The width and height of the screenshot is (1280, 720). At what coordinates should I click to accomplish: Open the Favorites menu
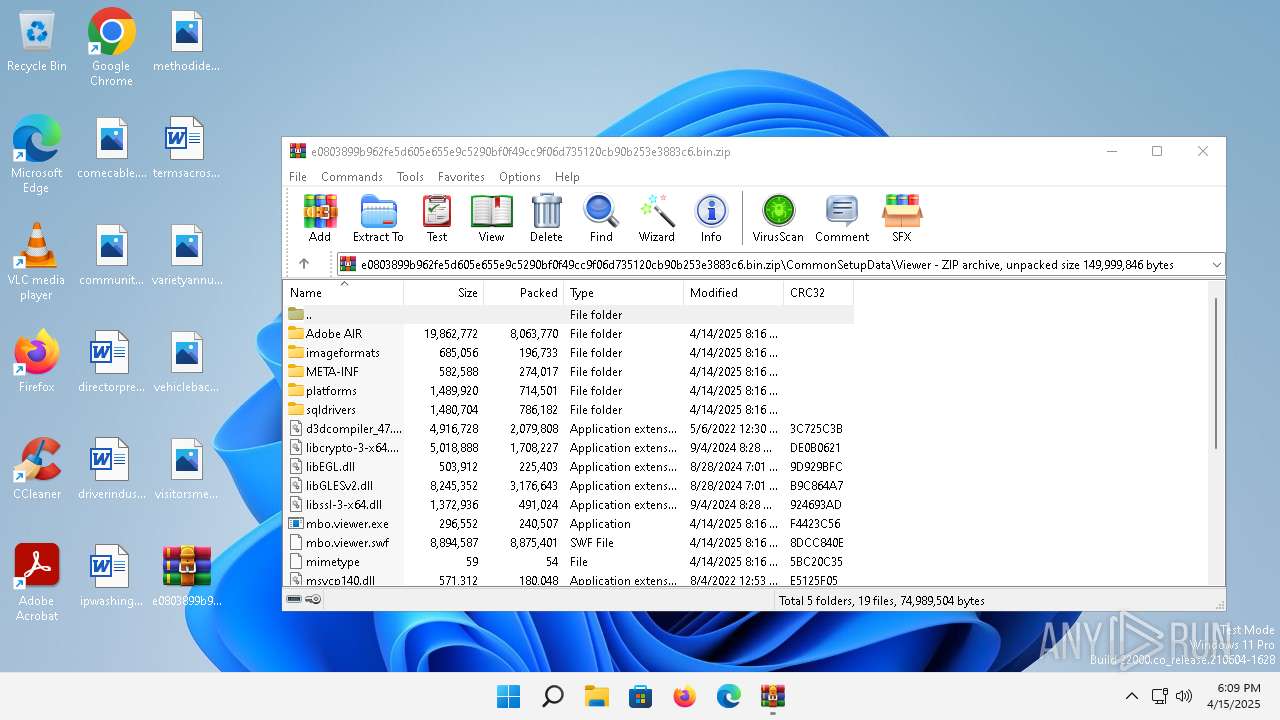tap(461, 176)
